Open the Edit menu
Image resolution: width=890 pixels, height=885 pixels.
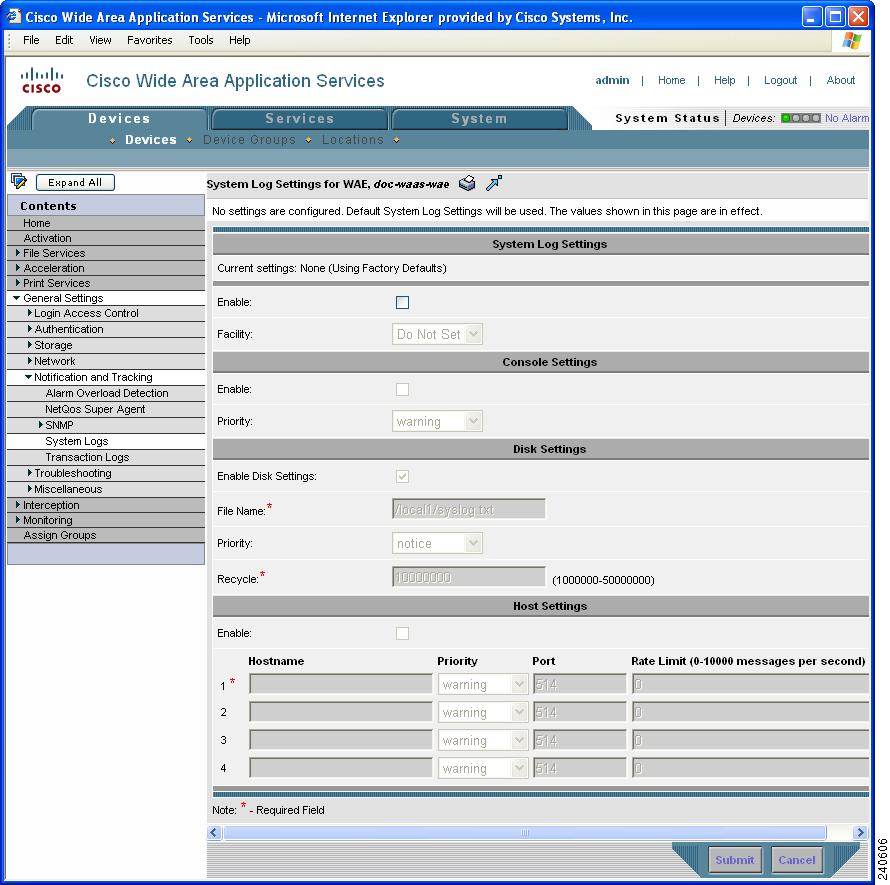pos(64,40)
